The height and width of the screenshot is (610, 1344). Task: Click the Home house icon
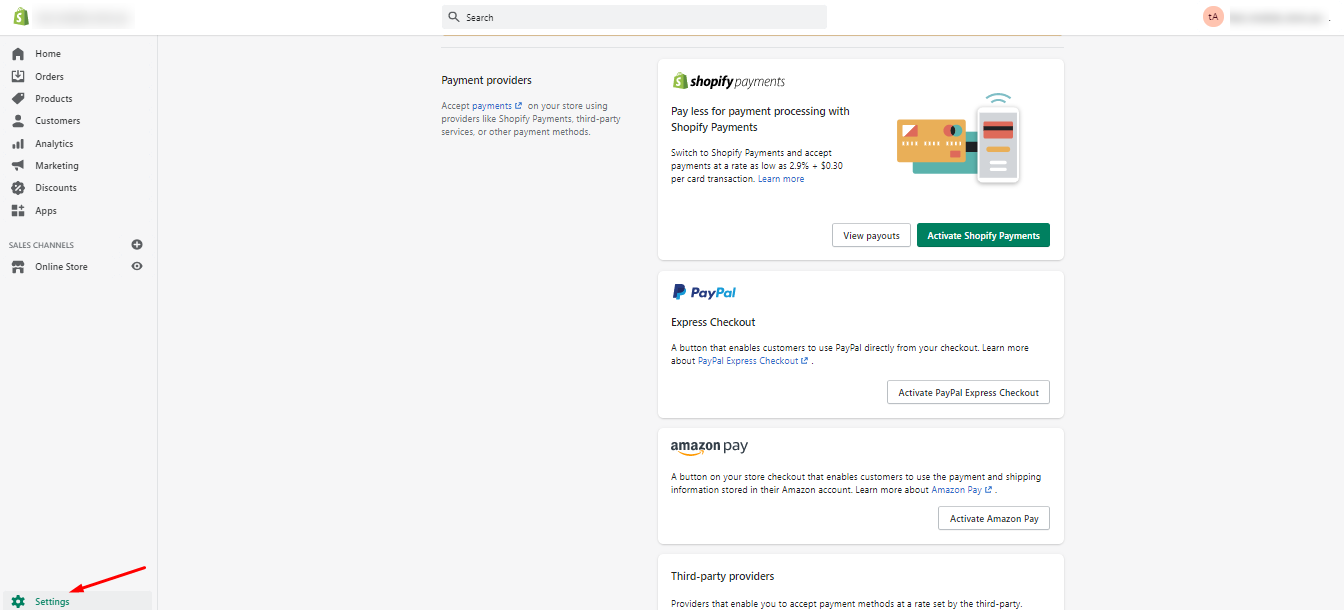pos(17,54)
